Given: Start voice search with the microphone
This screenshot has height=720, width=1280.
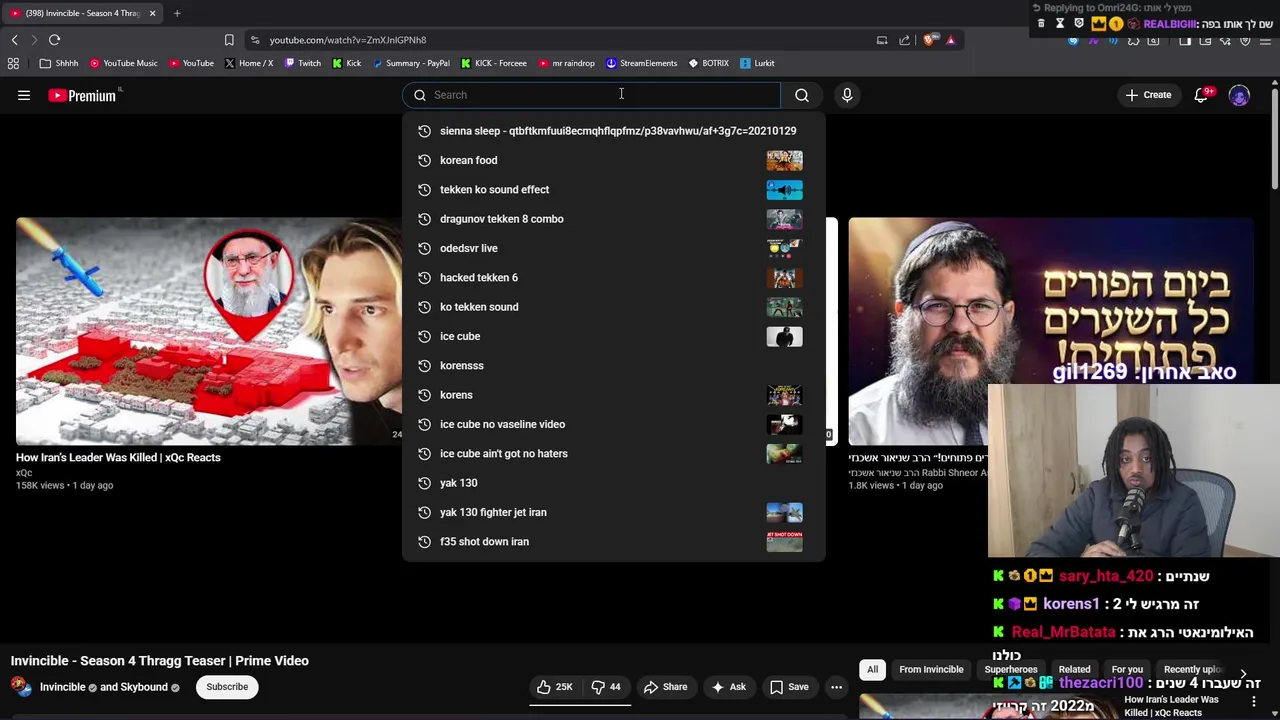Looking at the screenshot, I should point(847,95).
